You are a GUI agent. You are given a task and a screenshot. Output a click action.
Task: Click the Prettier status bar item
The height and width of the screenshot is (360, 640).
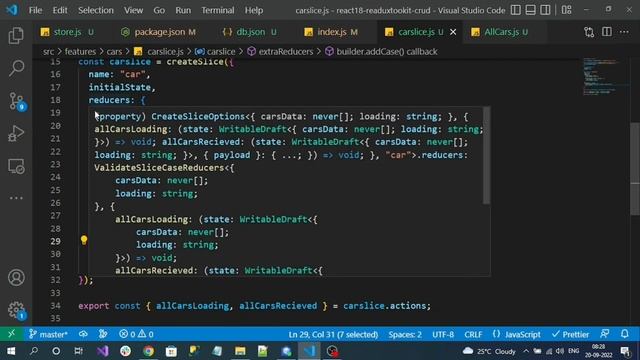(x=570, y=334)
